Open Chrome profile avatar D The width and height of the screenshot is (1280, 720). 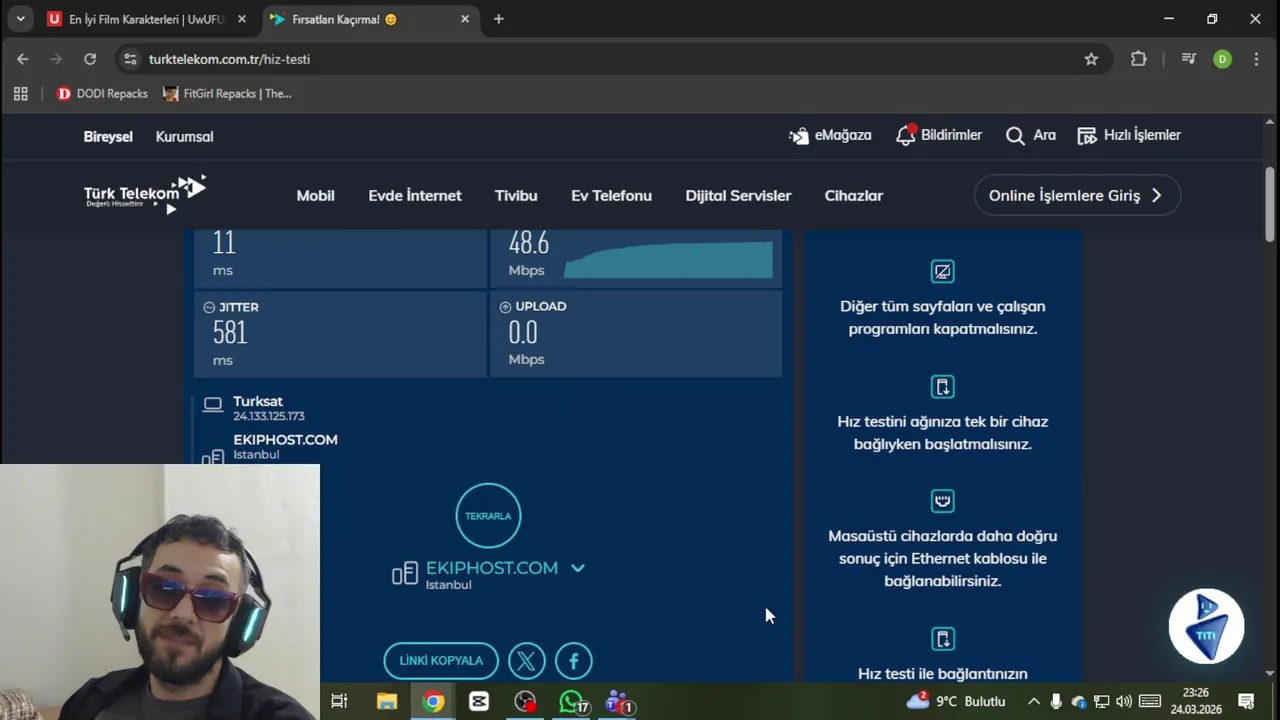tap(1222, 59)
